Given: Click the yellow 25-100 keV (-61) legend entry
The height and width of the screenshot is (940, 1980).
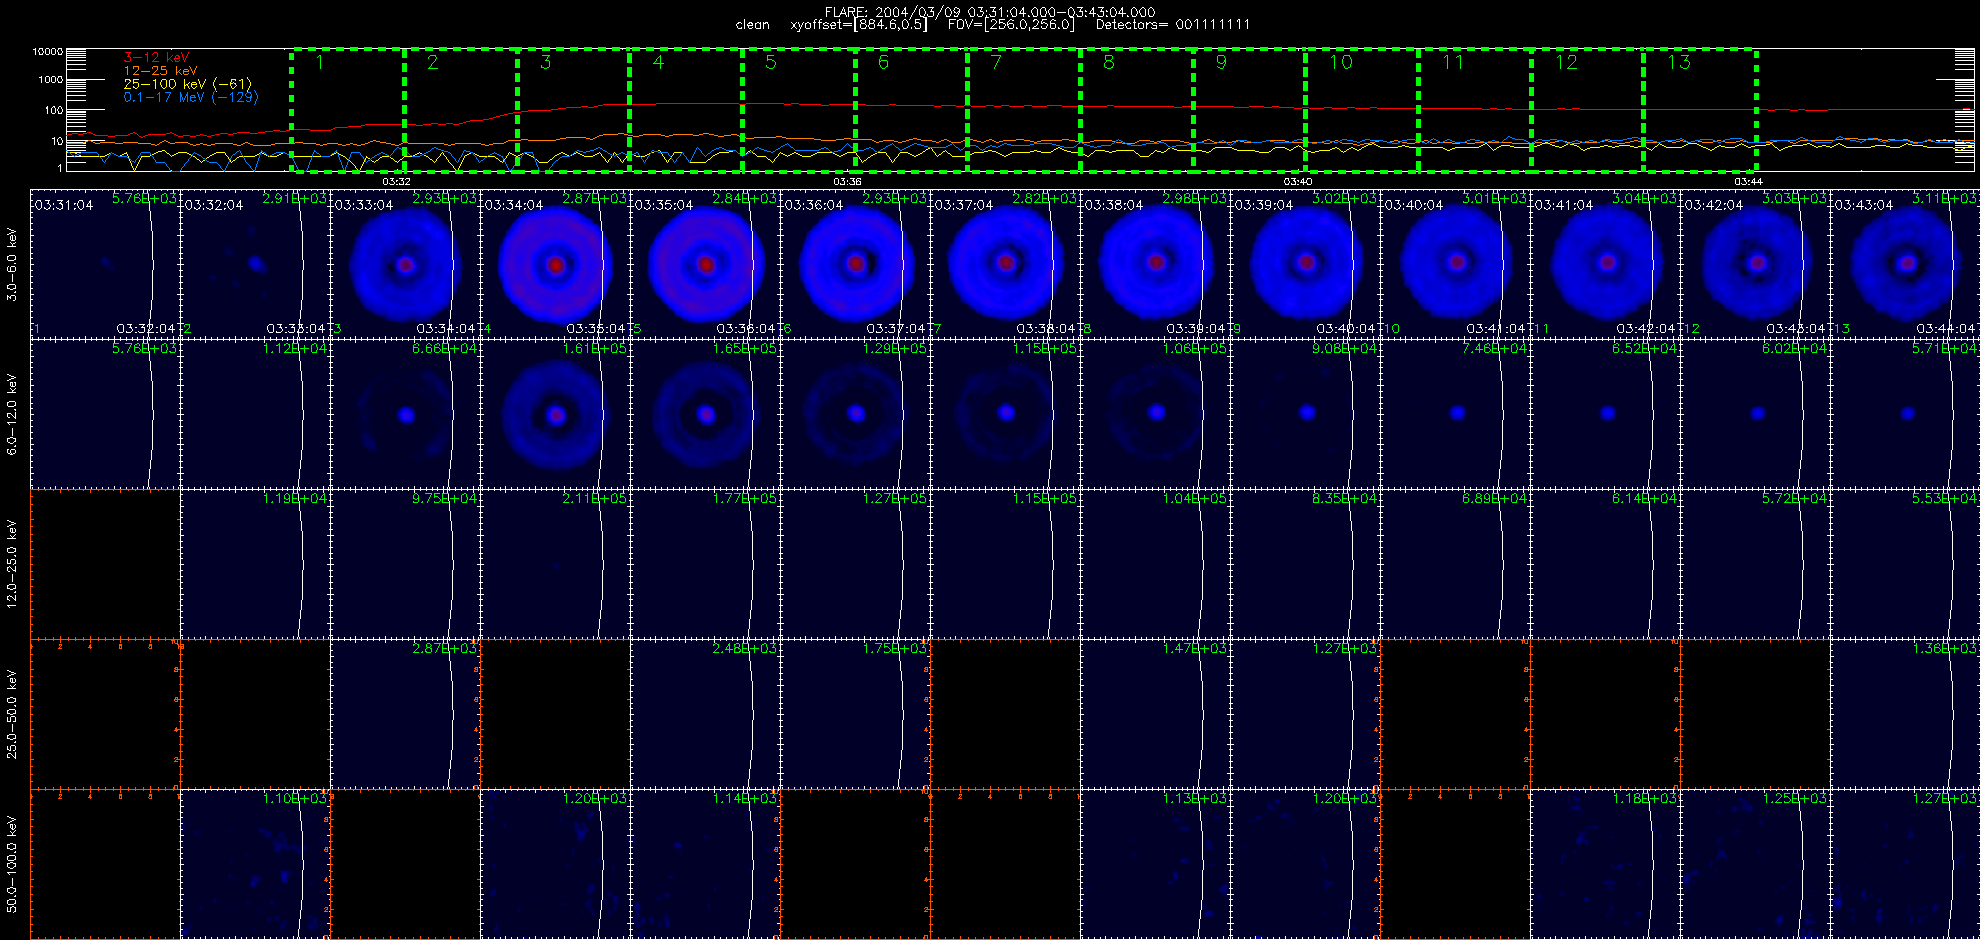Looking at the screenshot, I should tap(187, 84).
